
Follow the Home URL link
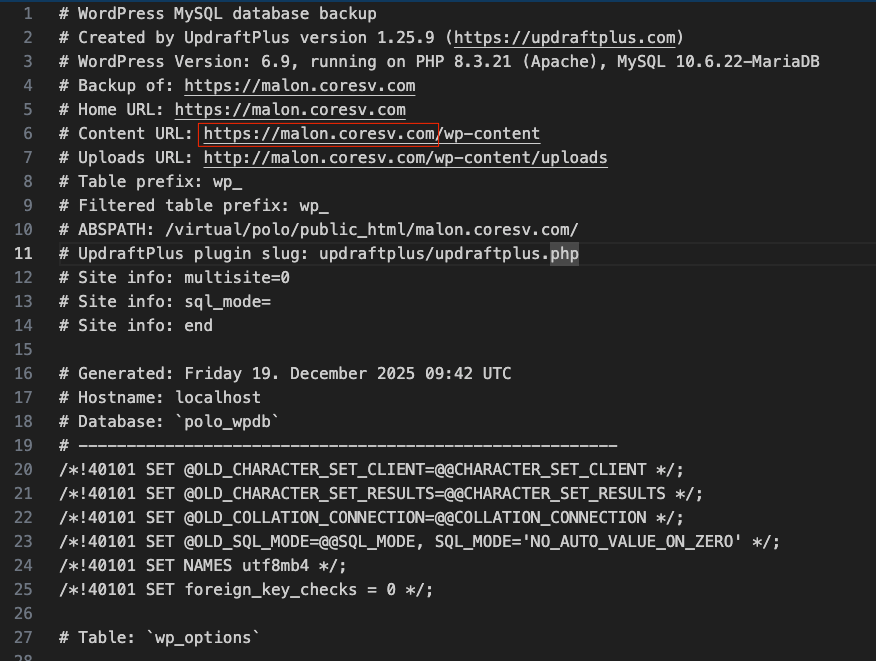click(290, 110)
